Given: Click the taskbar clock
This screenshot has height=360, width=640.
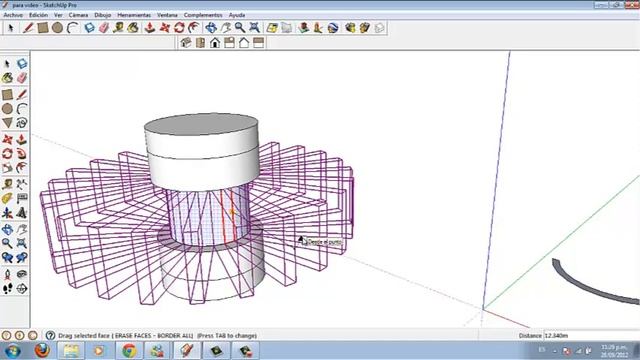Looking at the screenshot, I should click(614, 351).
